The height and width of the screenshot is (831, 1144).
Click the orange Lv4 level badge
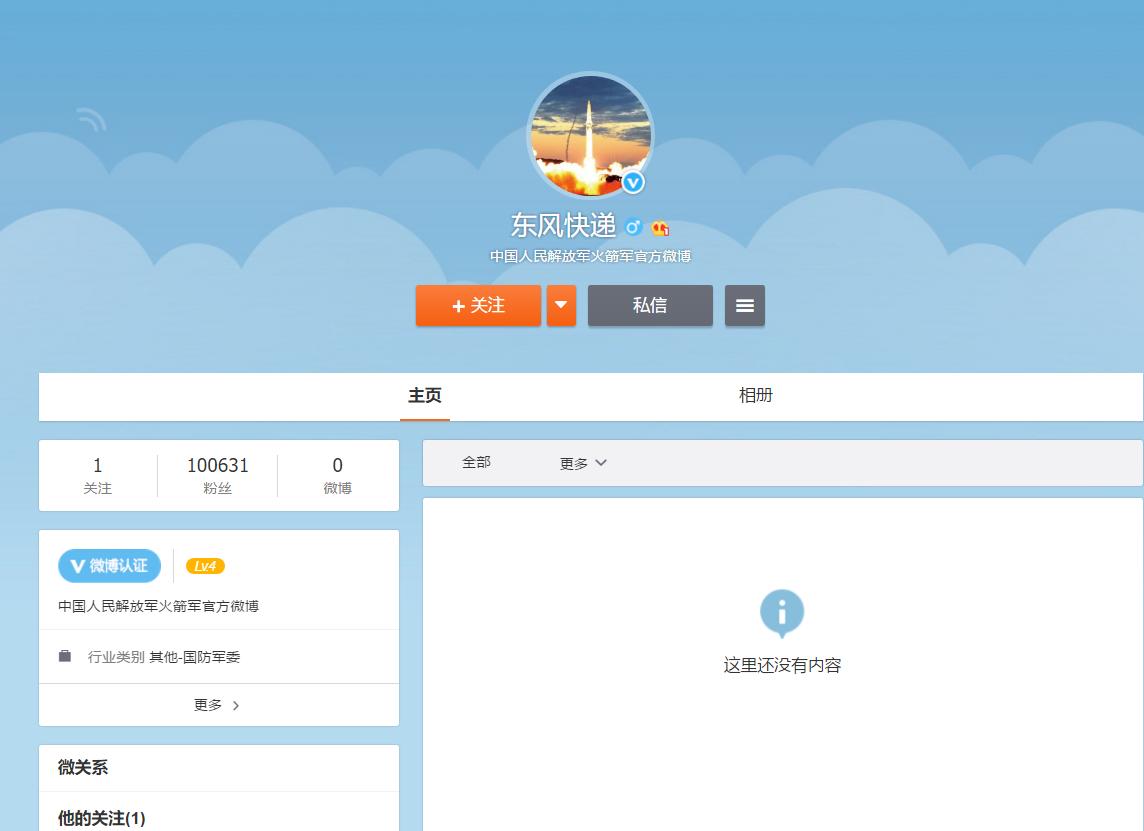(205, 566)
